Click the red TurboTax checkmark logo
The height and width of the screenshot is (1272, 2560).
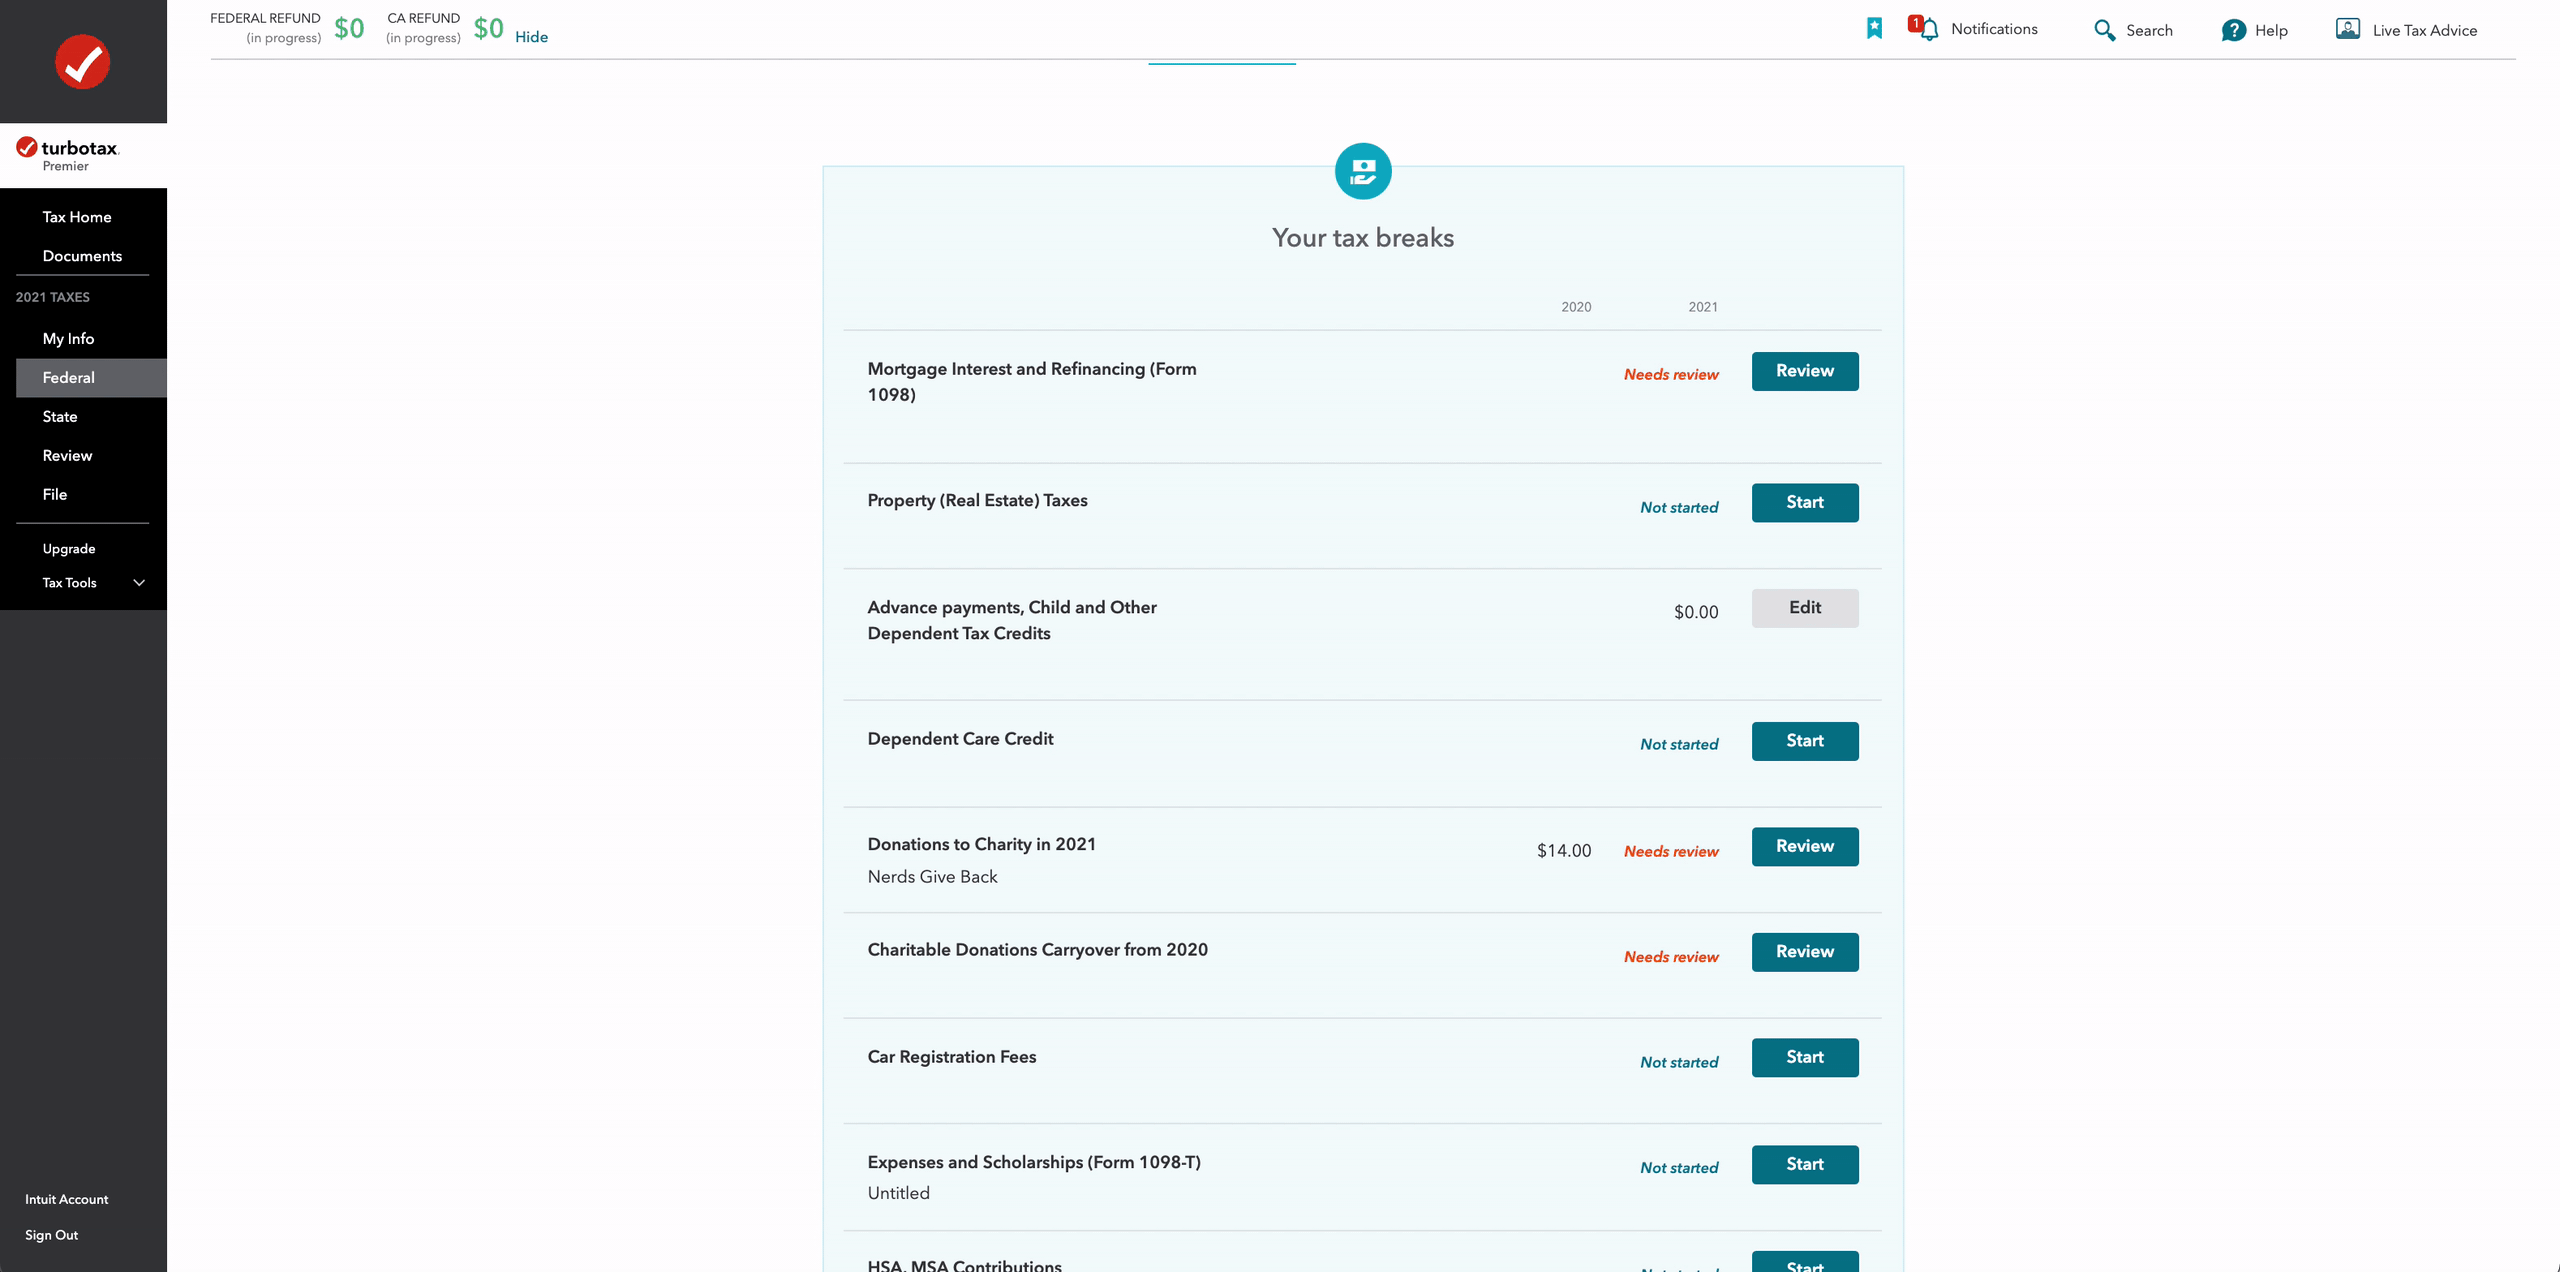tap(82, 62)
